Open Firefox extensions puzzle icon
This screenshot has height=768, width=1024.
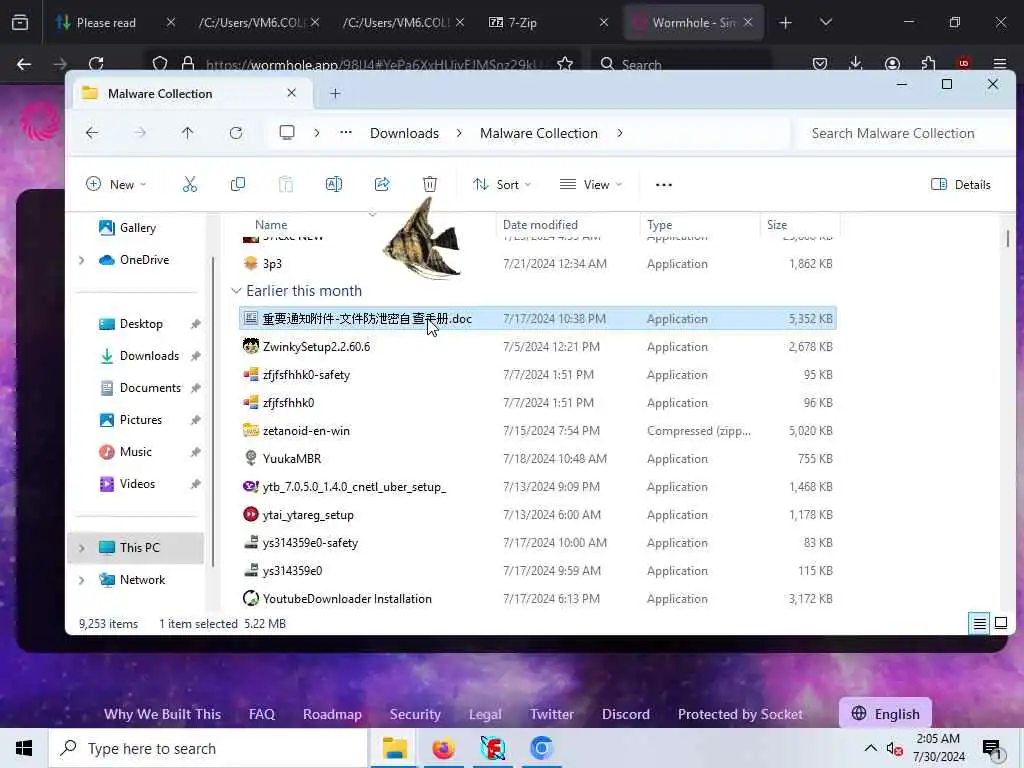point(928,63)
